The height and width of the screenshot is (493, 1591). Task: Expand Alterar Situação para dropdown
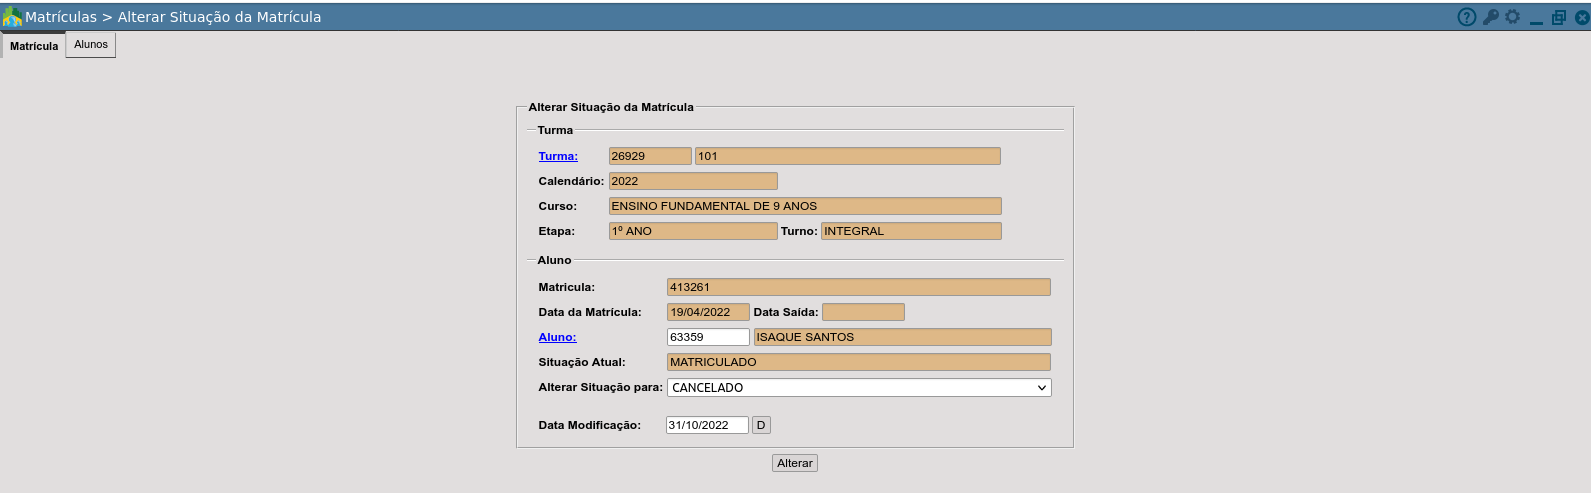pos(859,387)
